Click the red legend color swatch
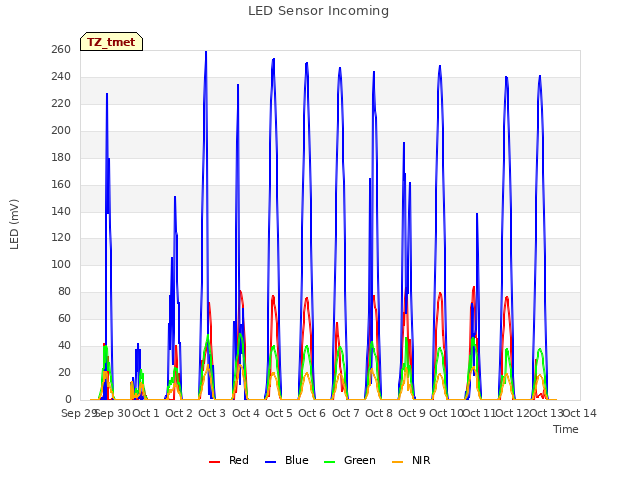Image resolution: width=640 pixels, height=480 pixels. 215,462
